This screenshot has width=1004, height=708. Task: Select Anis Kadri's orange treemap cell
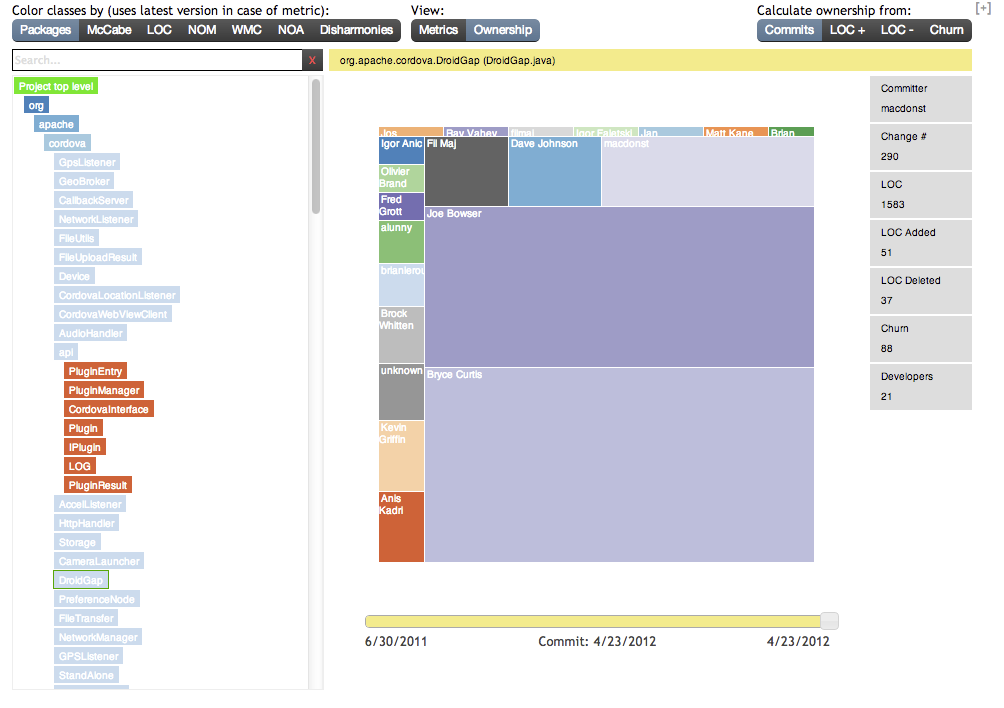coord(401,526)
